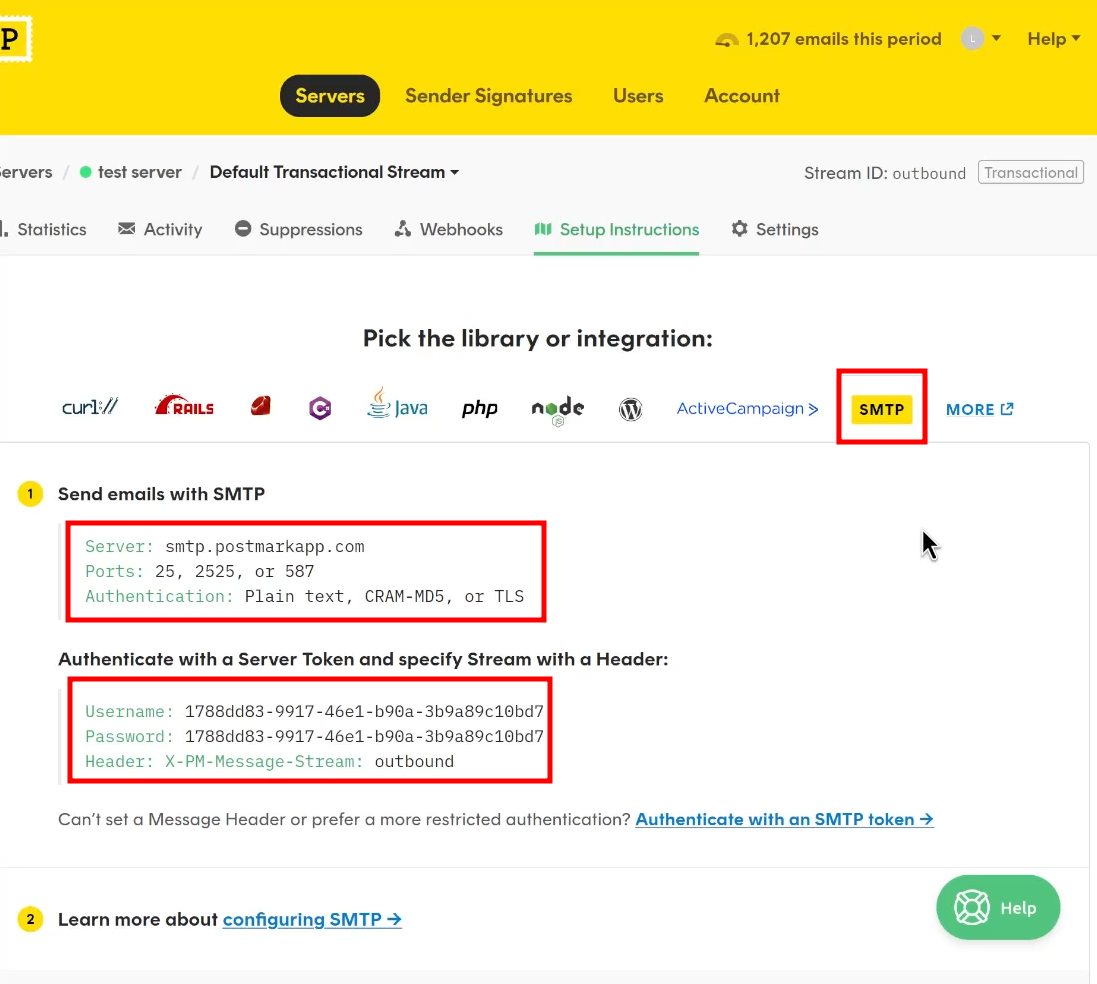Screen dimensions: 1097x984
Task: Select the Node.js integration icon
Action: [558, 410]
